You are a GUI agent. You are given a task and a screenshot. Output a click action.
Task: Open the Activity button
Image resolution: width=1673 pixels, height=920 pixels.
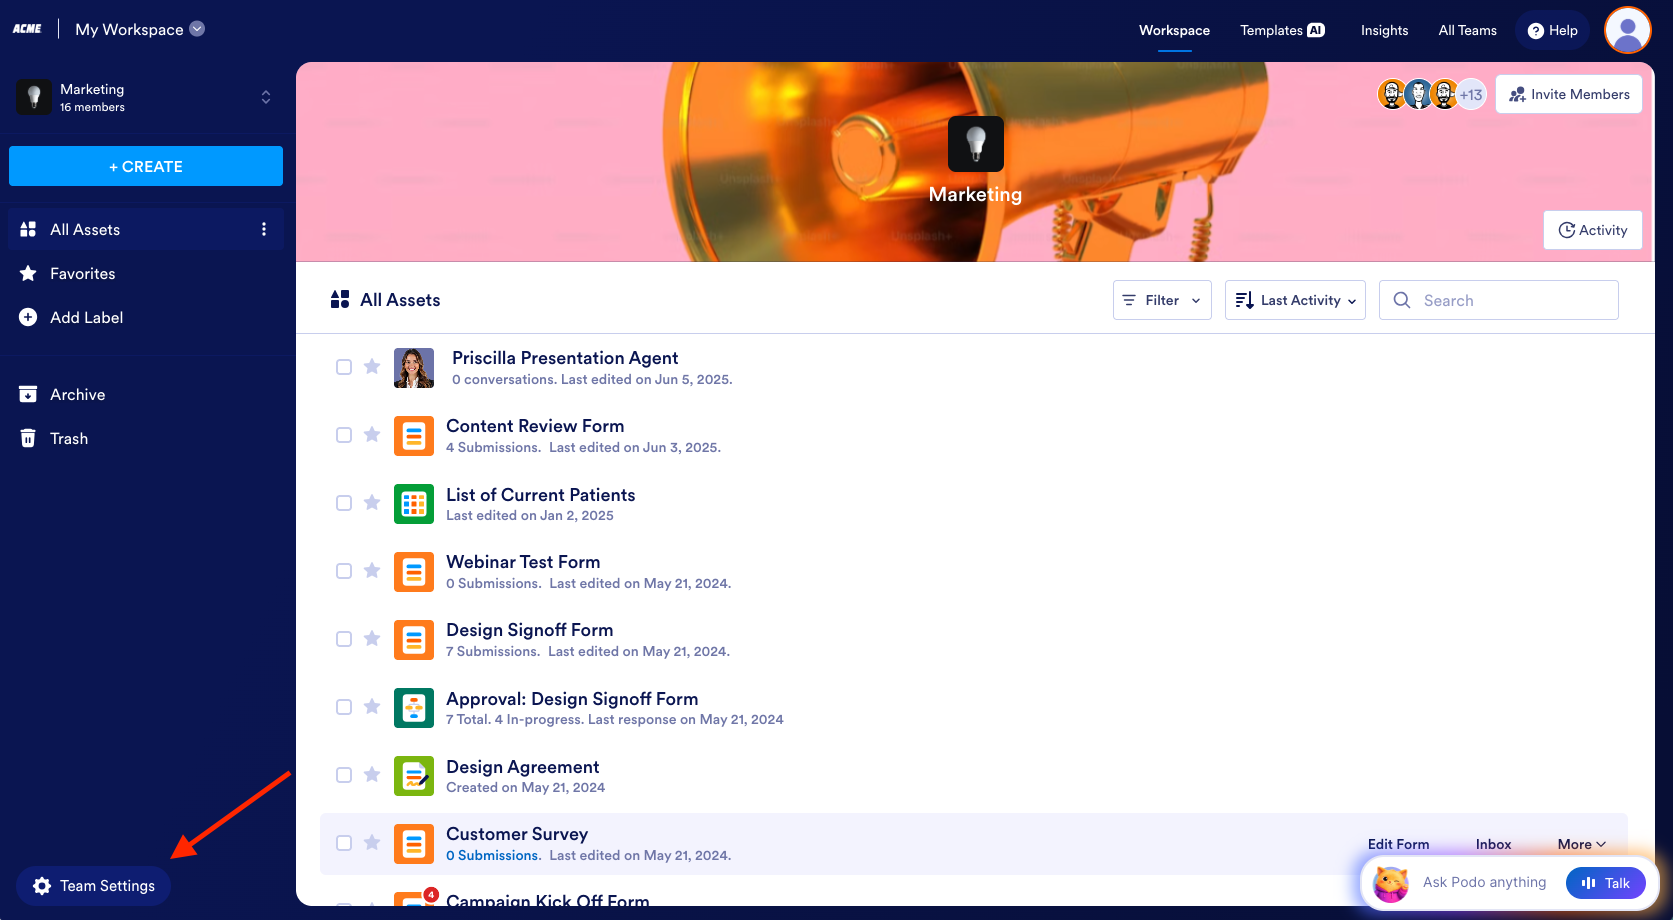click(1592, 230)
